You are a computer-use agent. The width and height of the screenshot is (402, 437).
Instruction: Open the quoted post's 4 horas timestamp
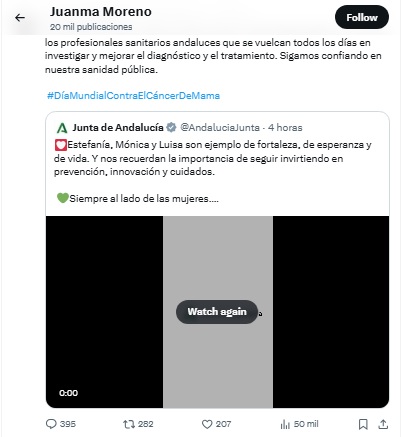coord(285,128)
